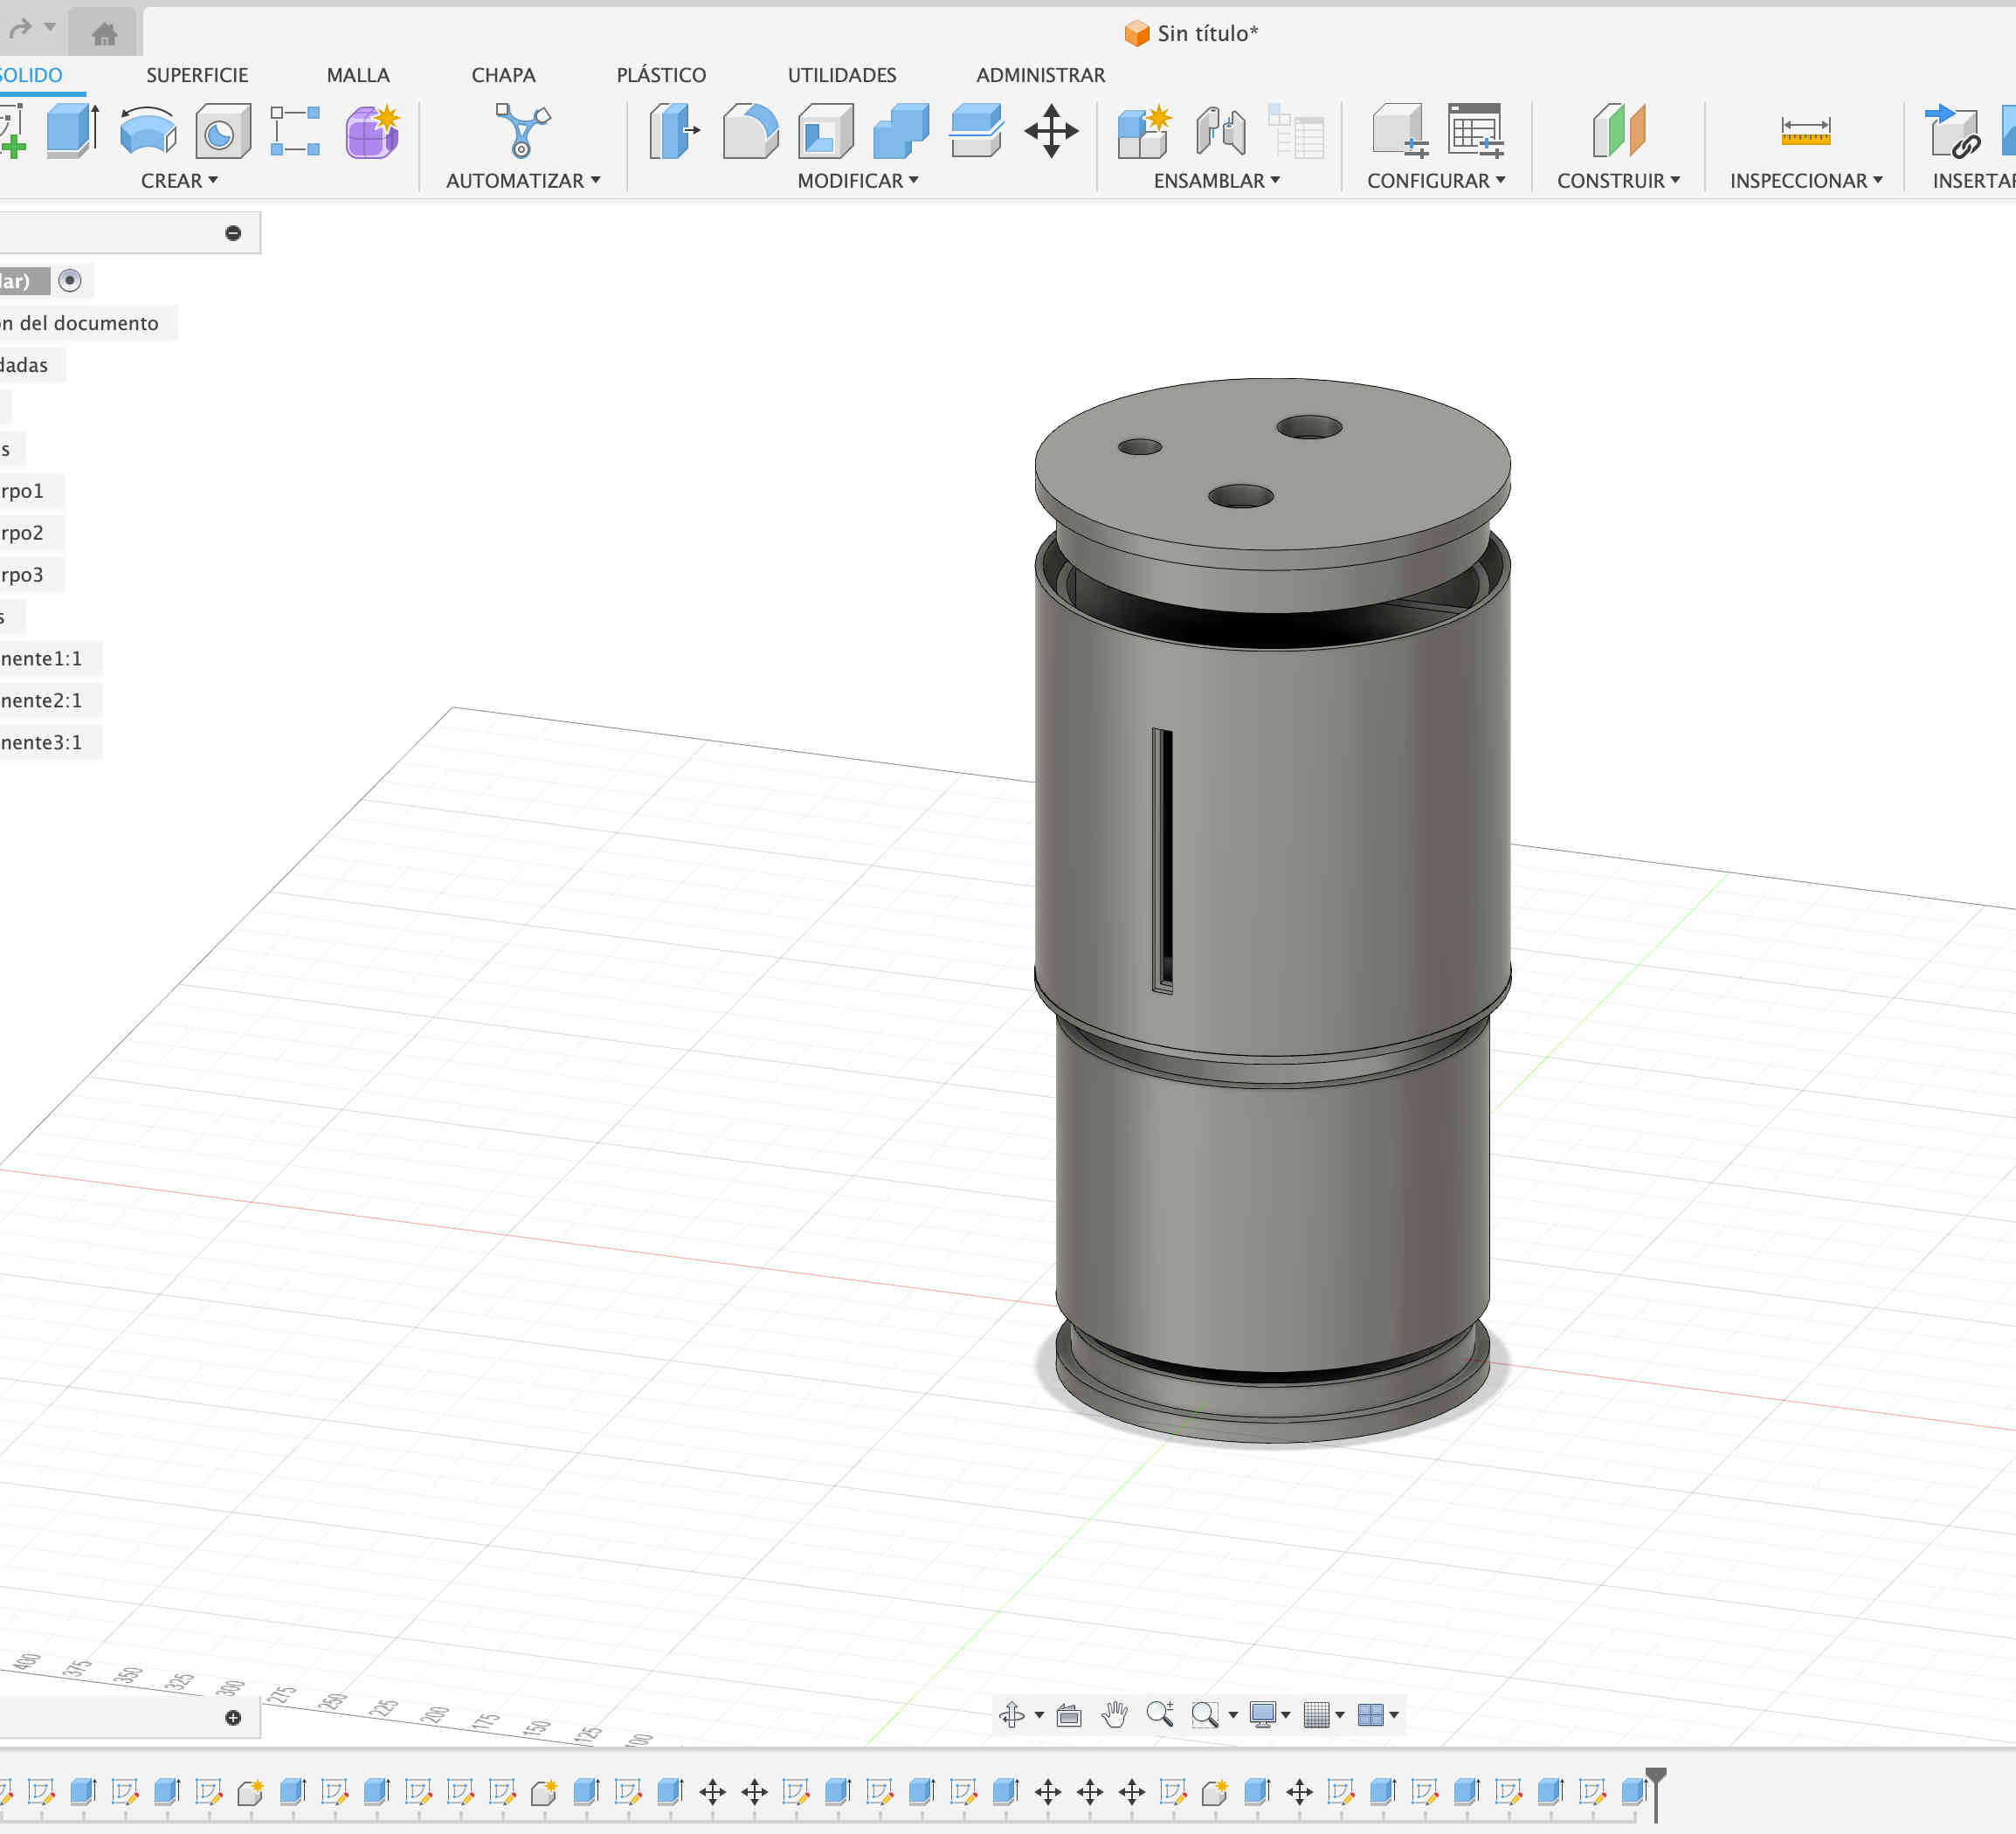Collapse the browser panel minus button
This screenshot has height=1834, width=2016.
click(x=233, y=233)
